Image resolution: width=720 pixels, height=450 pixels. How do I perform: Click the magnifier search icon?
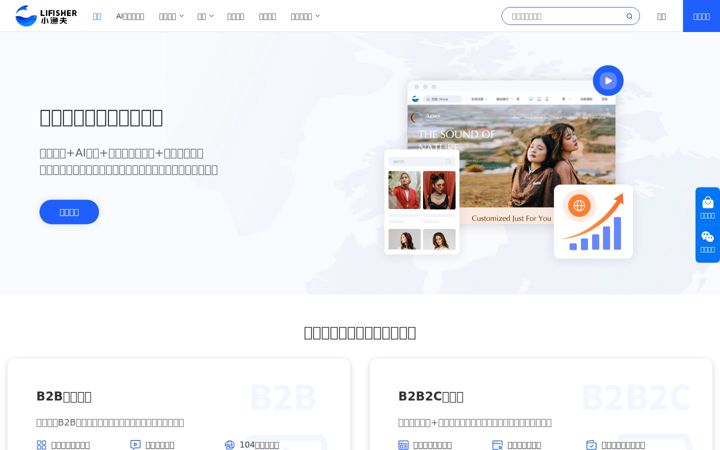[x=629, y=16]
